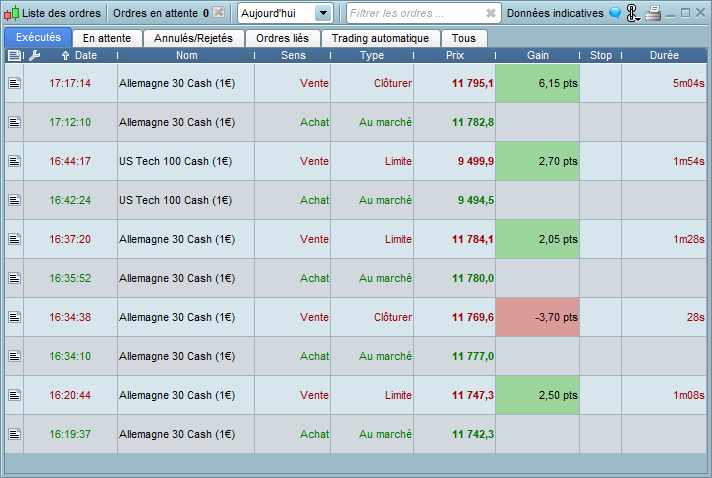Select price 9 499,9 cell

pyautogui.click(x=454, y=161)
